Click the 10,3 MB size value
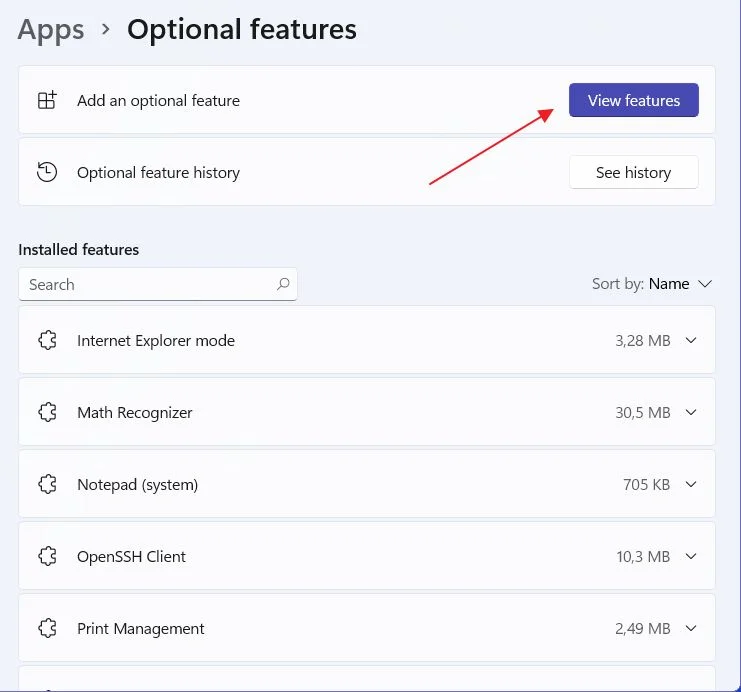The height and width of the screenshot is (692, 741). click(x=643, y=557)
